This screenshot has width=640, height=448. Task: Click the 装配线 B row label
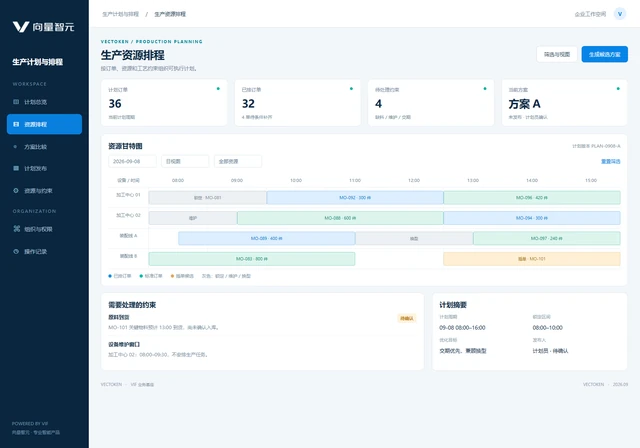tap(128, 256)
